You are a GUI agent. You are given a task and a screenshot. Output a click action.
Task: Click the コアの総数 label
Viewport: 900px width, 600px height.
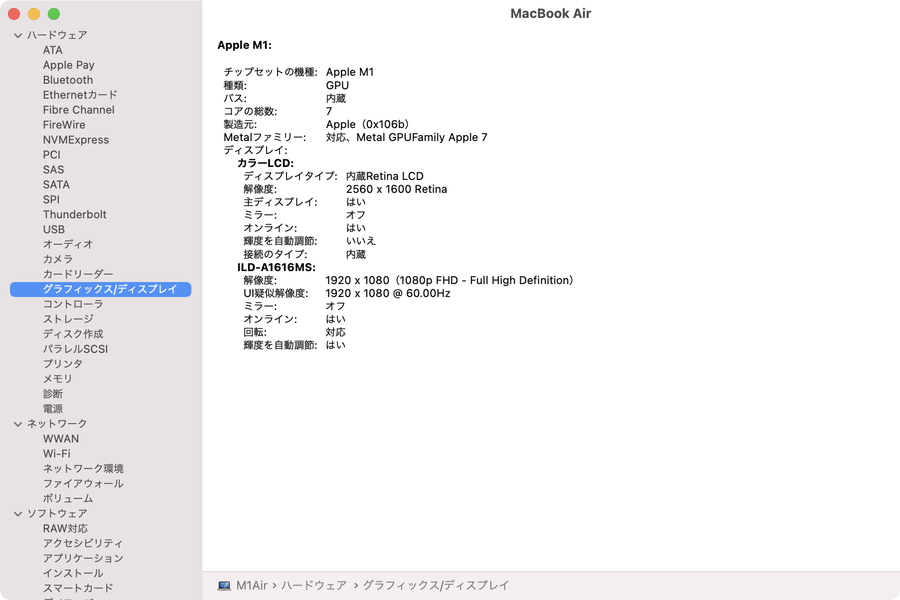point(250,111)
